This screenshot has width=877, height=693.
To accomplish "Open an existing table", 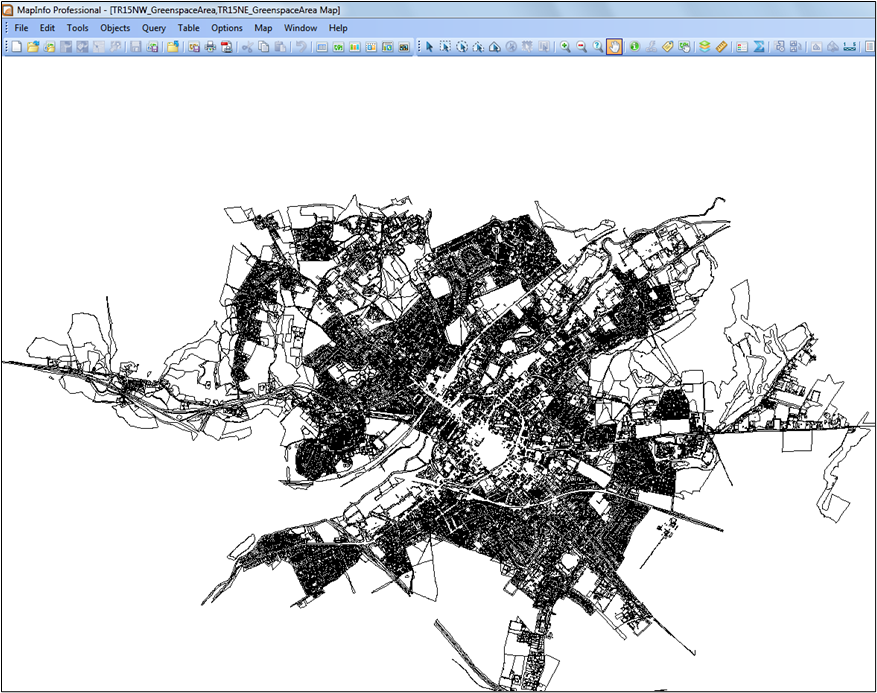I will pos(31,46).
